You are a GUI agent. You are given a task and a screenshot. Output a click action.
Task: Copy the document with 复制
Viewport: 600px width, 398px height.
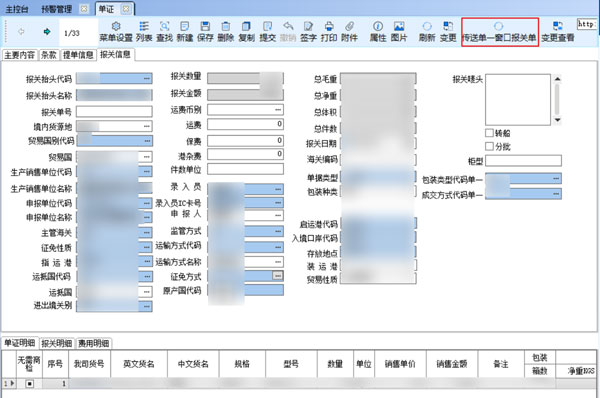pos(246,31)
